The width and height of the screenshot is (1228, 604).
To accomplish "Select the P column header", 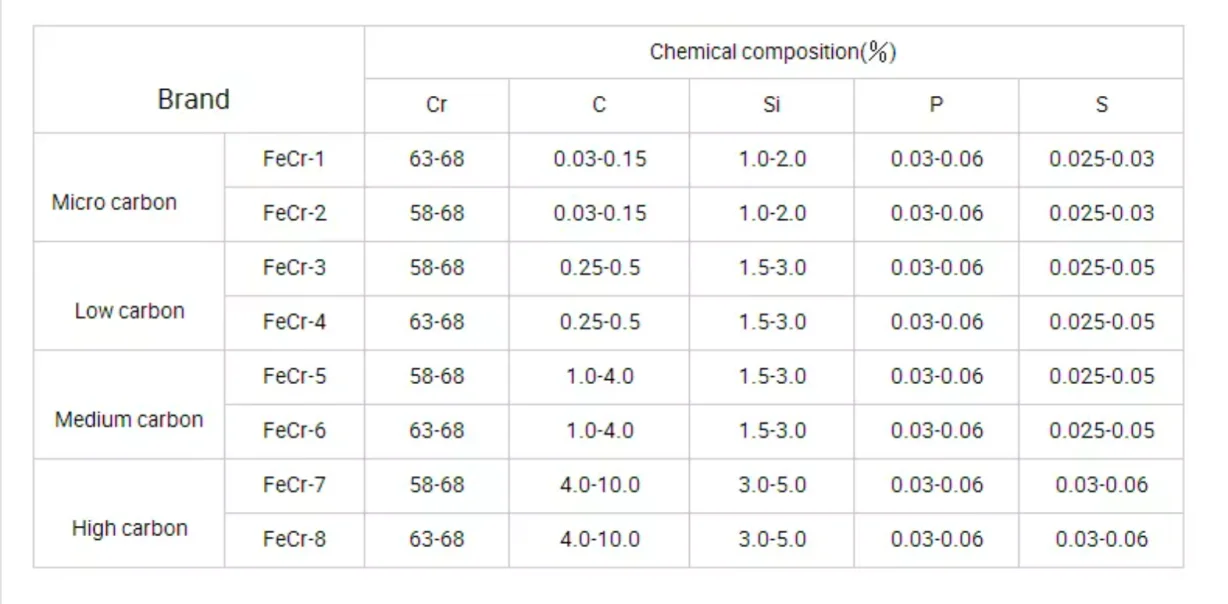I will click(936, 105).
